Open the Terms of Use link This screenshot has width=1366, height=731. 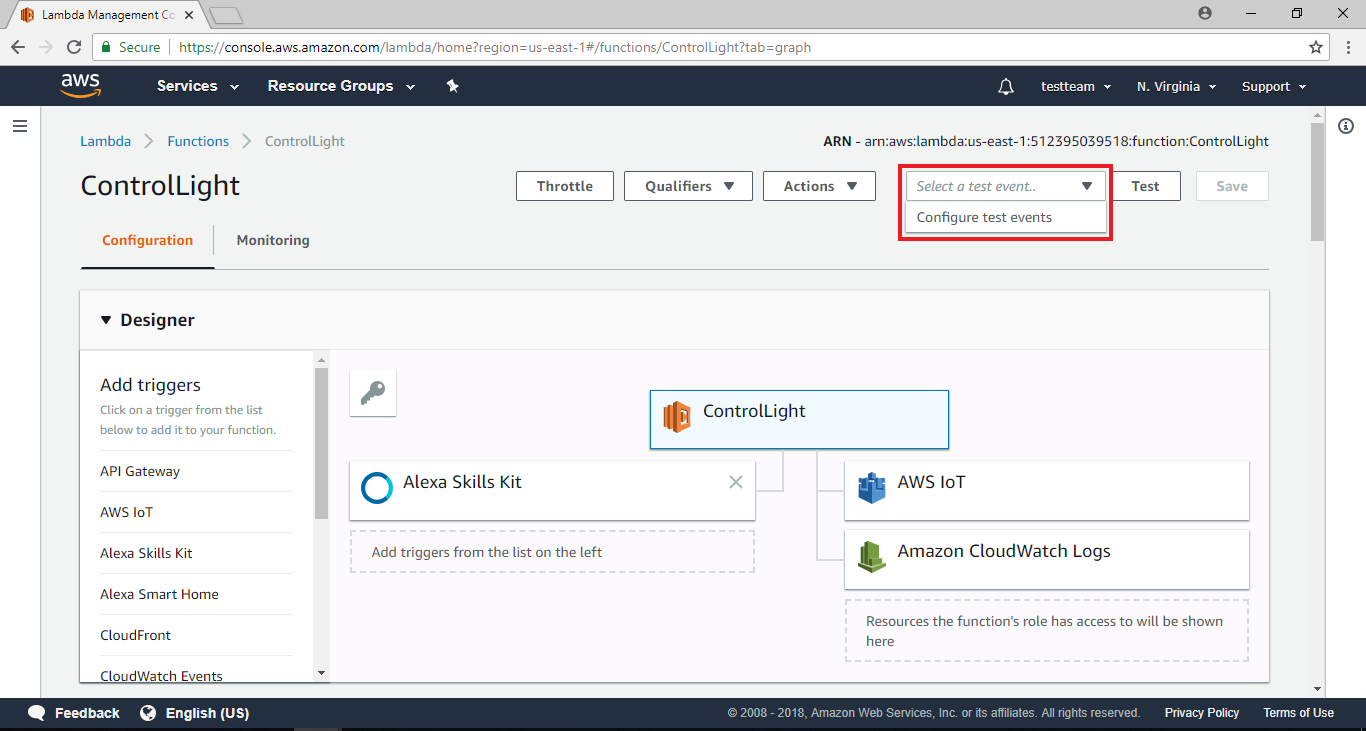[1298, 713]
